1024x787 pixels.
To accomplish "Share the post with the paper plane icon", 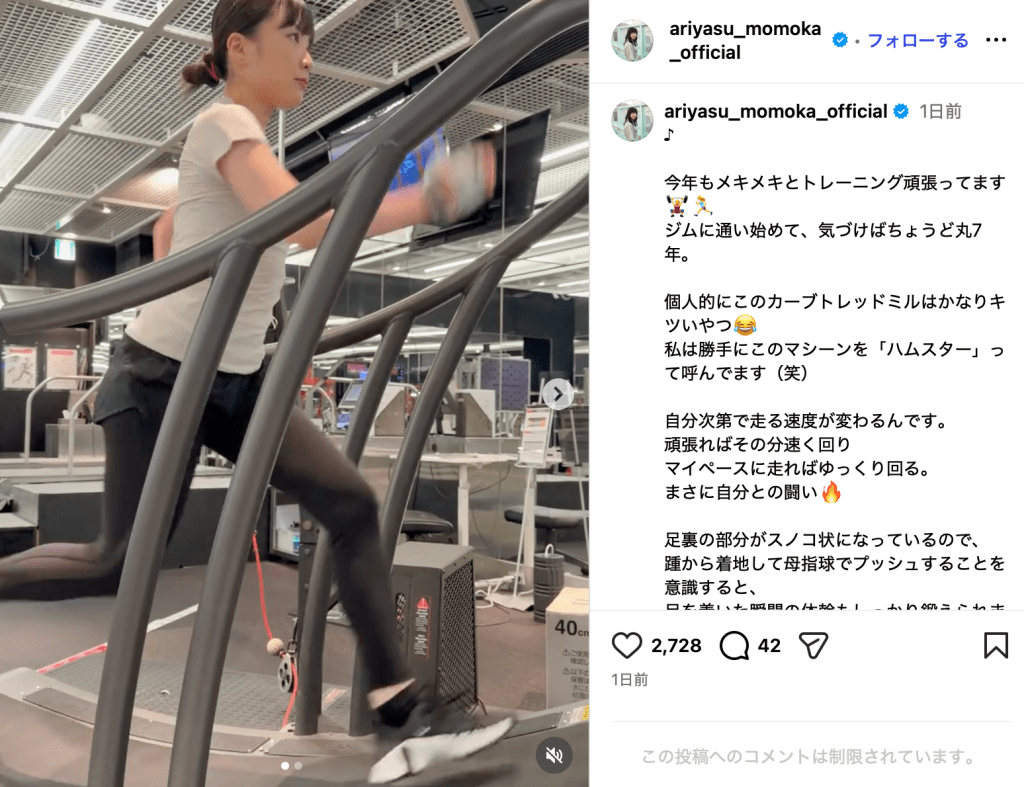I will tap(813, 645).
